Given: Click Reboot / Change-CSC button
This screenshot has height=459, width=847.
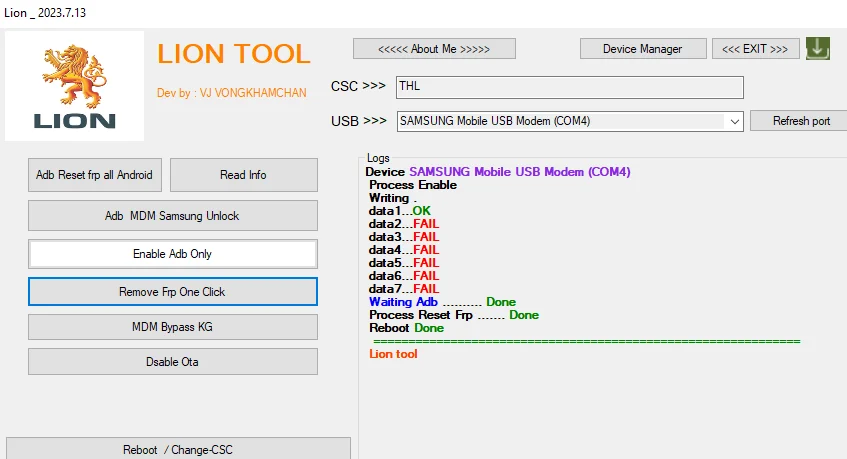Looking at the screenshot, I should click(178, 449).
